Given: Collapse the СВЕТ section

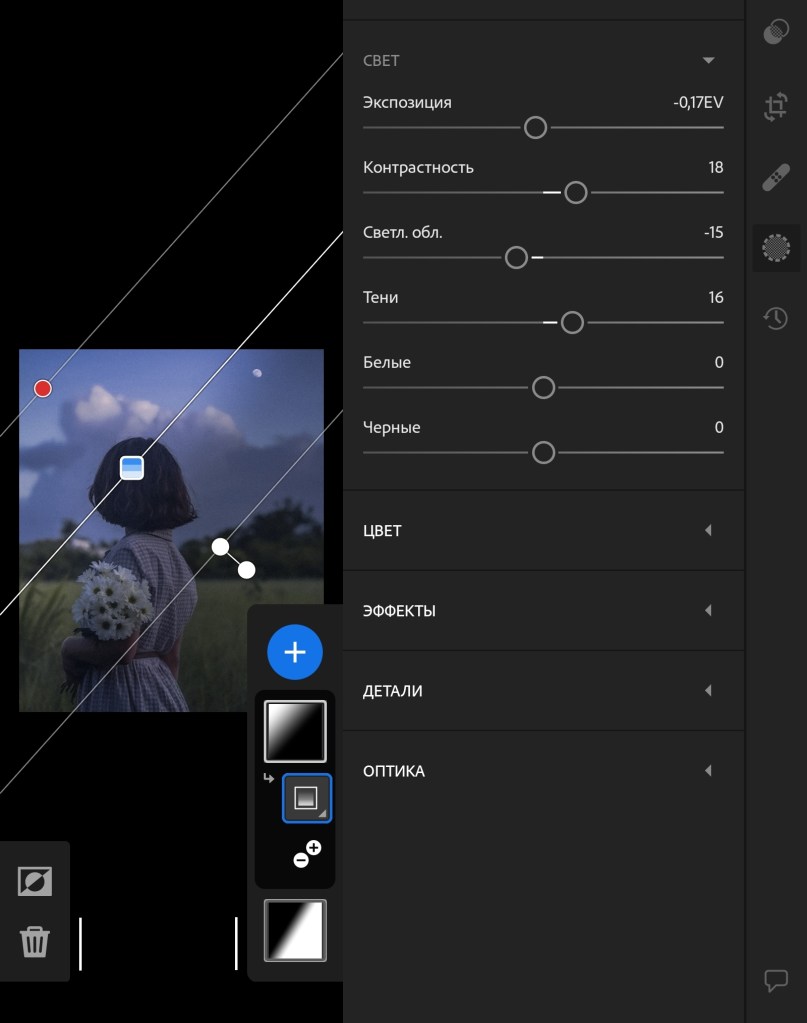Looking at the screenshot, I should pos(708,61).
